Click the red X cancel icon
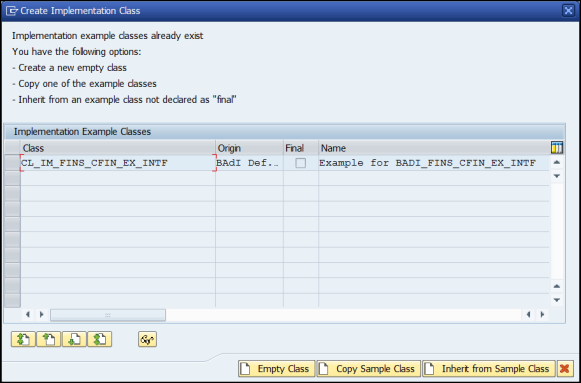Screen dimensions: 581x383 pyautogui.click(x=565, y=369)
